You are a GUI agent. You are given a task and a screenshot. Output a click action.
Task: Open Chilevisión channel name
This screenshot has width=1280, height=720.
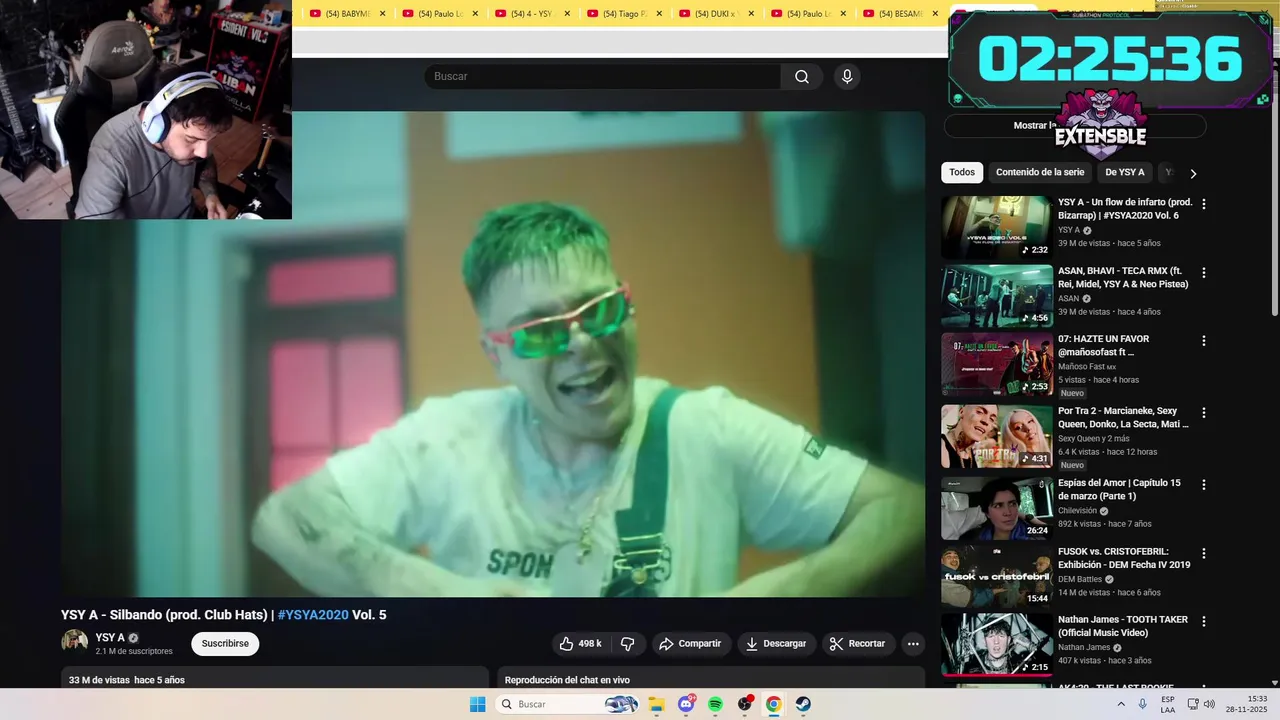point(1078,511)
